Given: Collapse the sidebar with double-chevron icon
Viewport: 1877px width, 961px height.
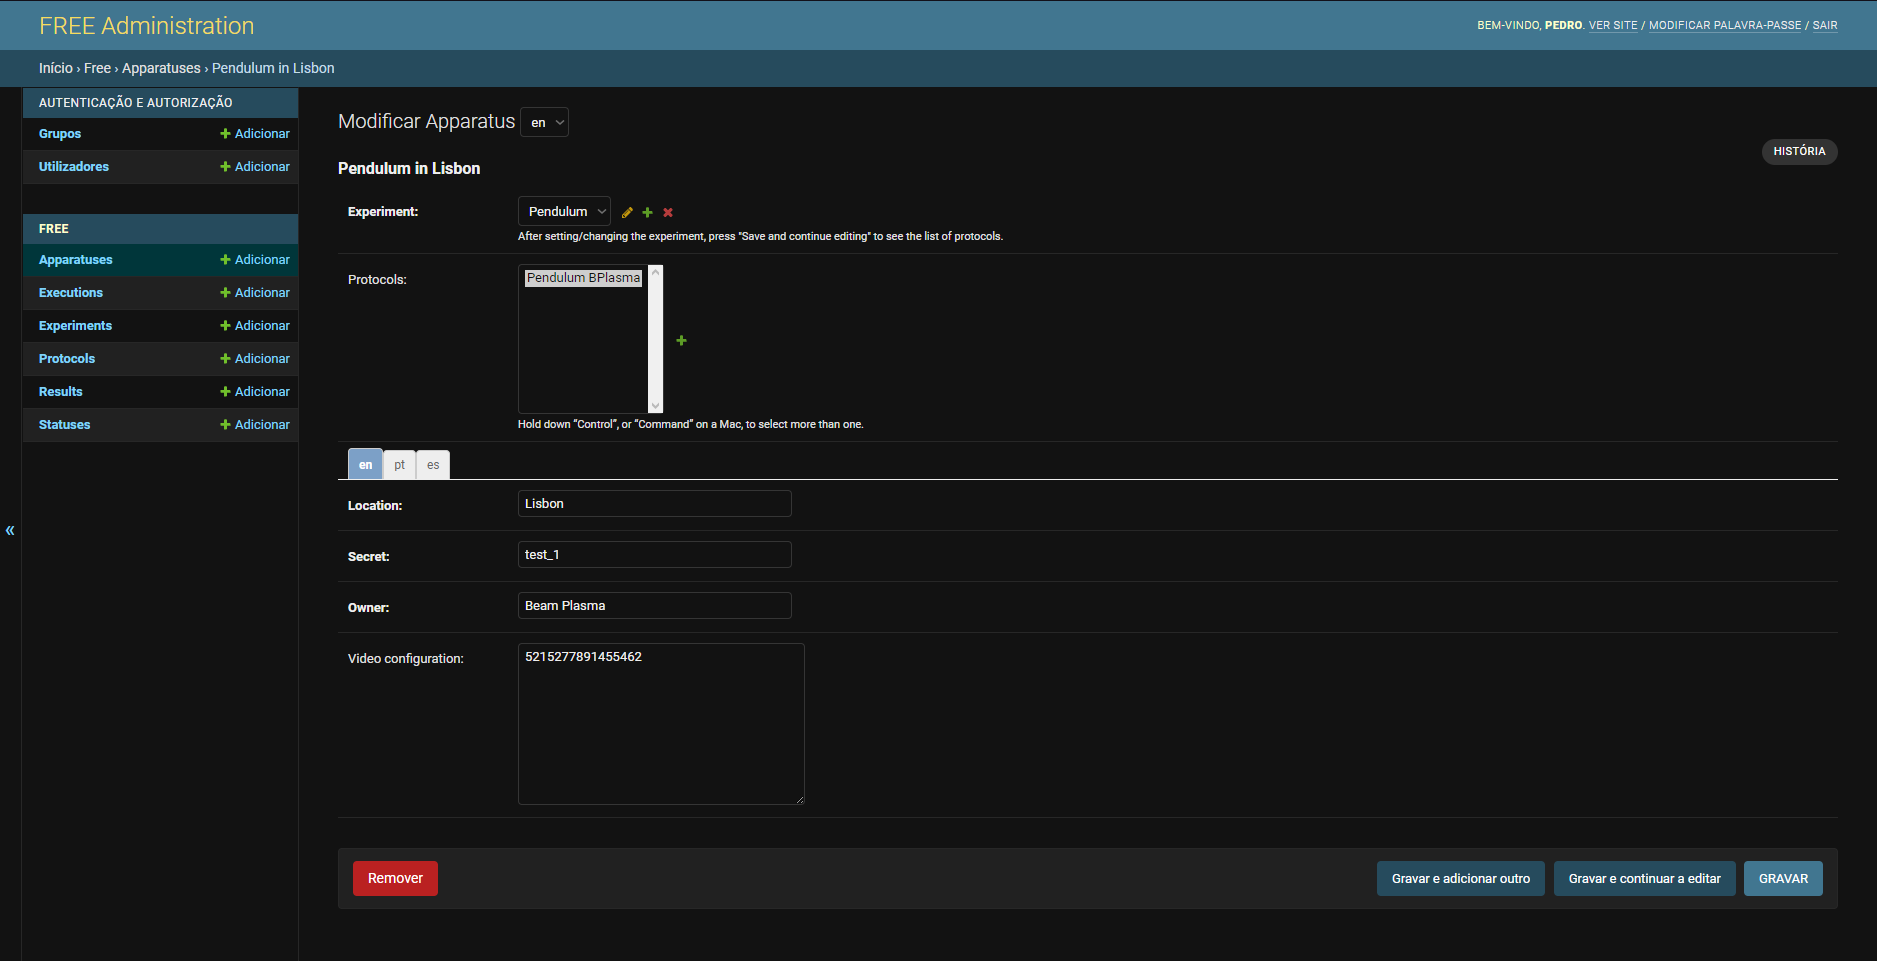Looking at the screenshot, I should click(x=10, y=530).
